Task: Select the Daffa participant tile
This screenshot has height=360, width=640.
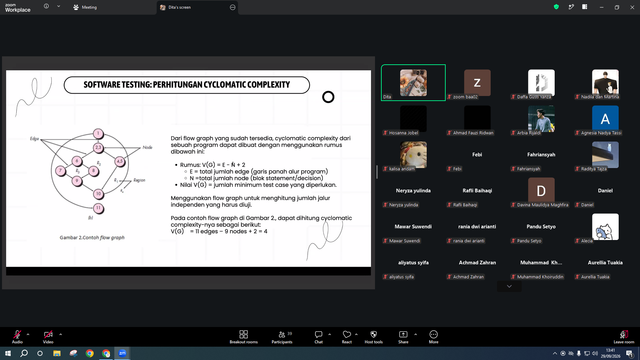Action: [541, 82]
